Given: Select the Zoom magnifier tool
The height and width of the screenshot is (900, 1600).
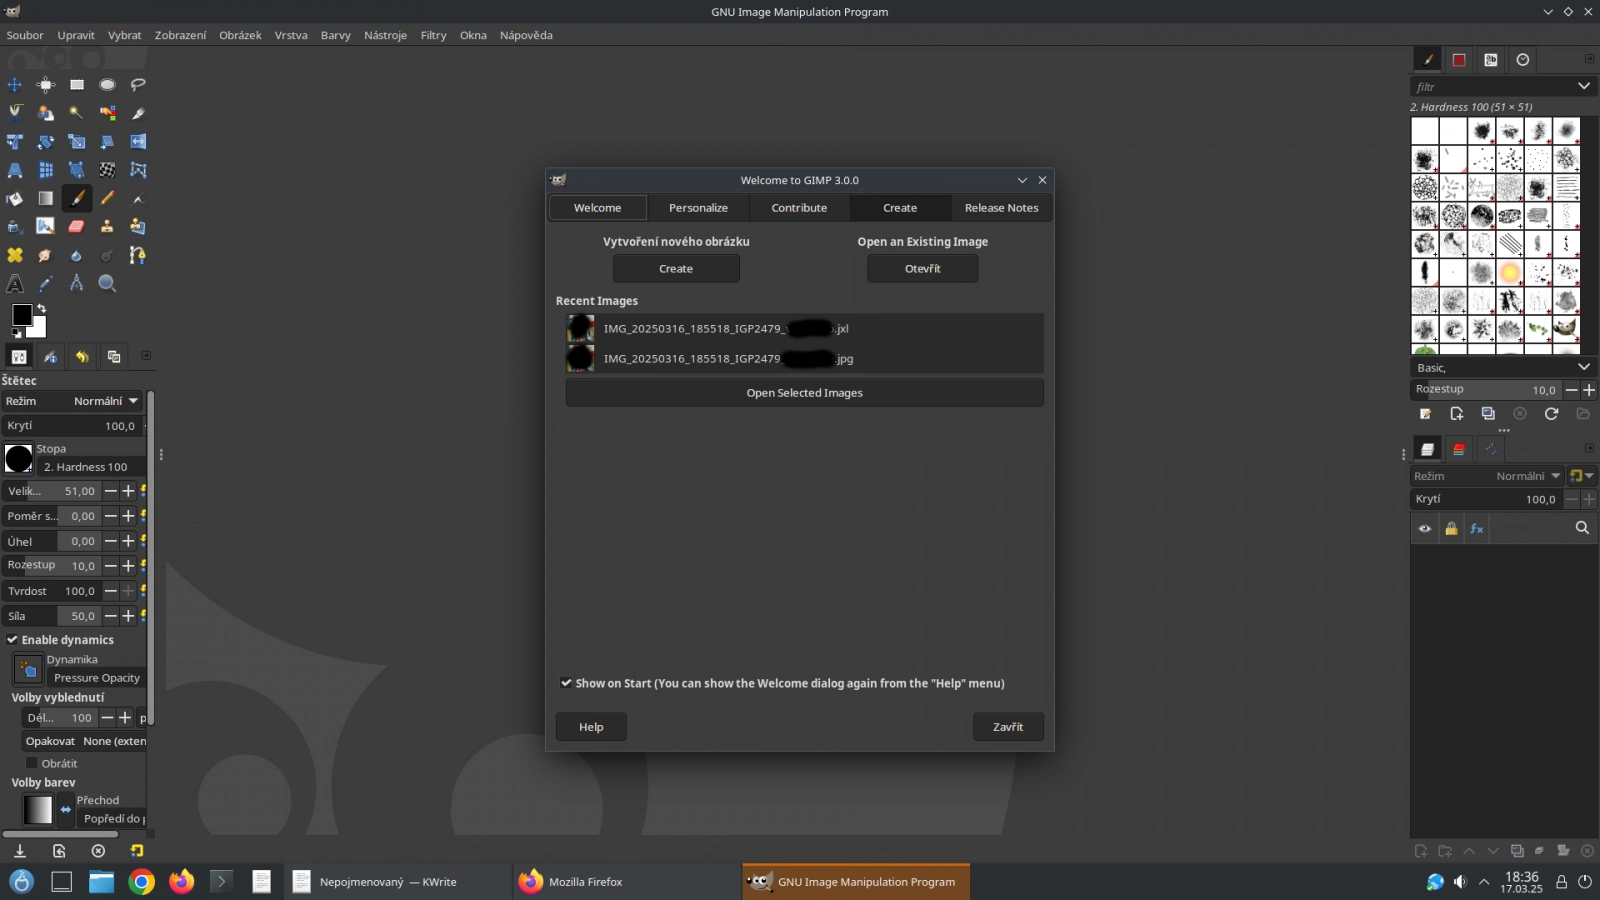Looking at the screenshot, I should click(107, 284).
